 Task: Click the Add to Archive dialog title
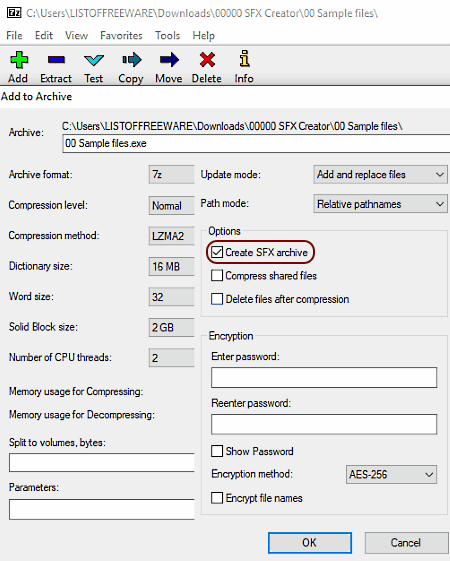pos(36,96)
